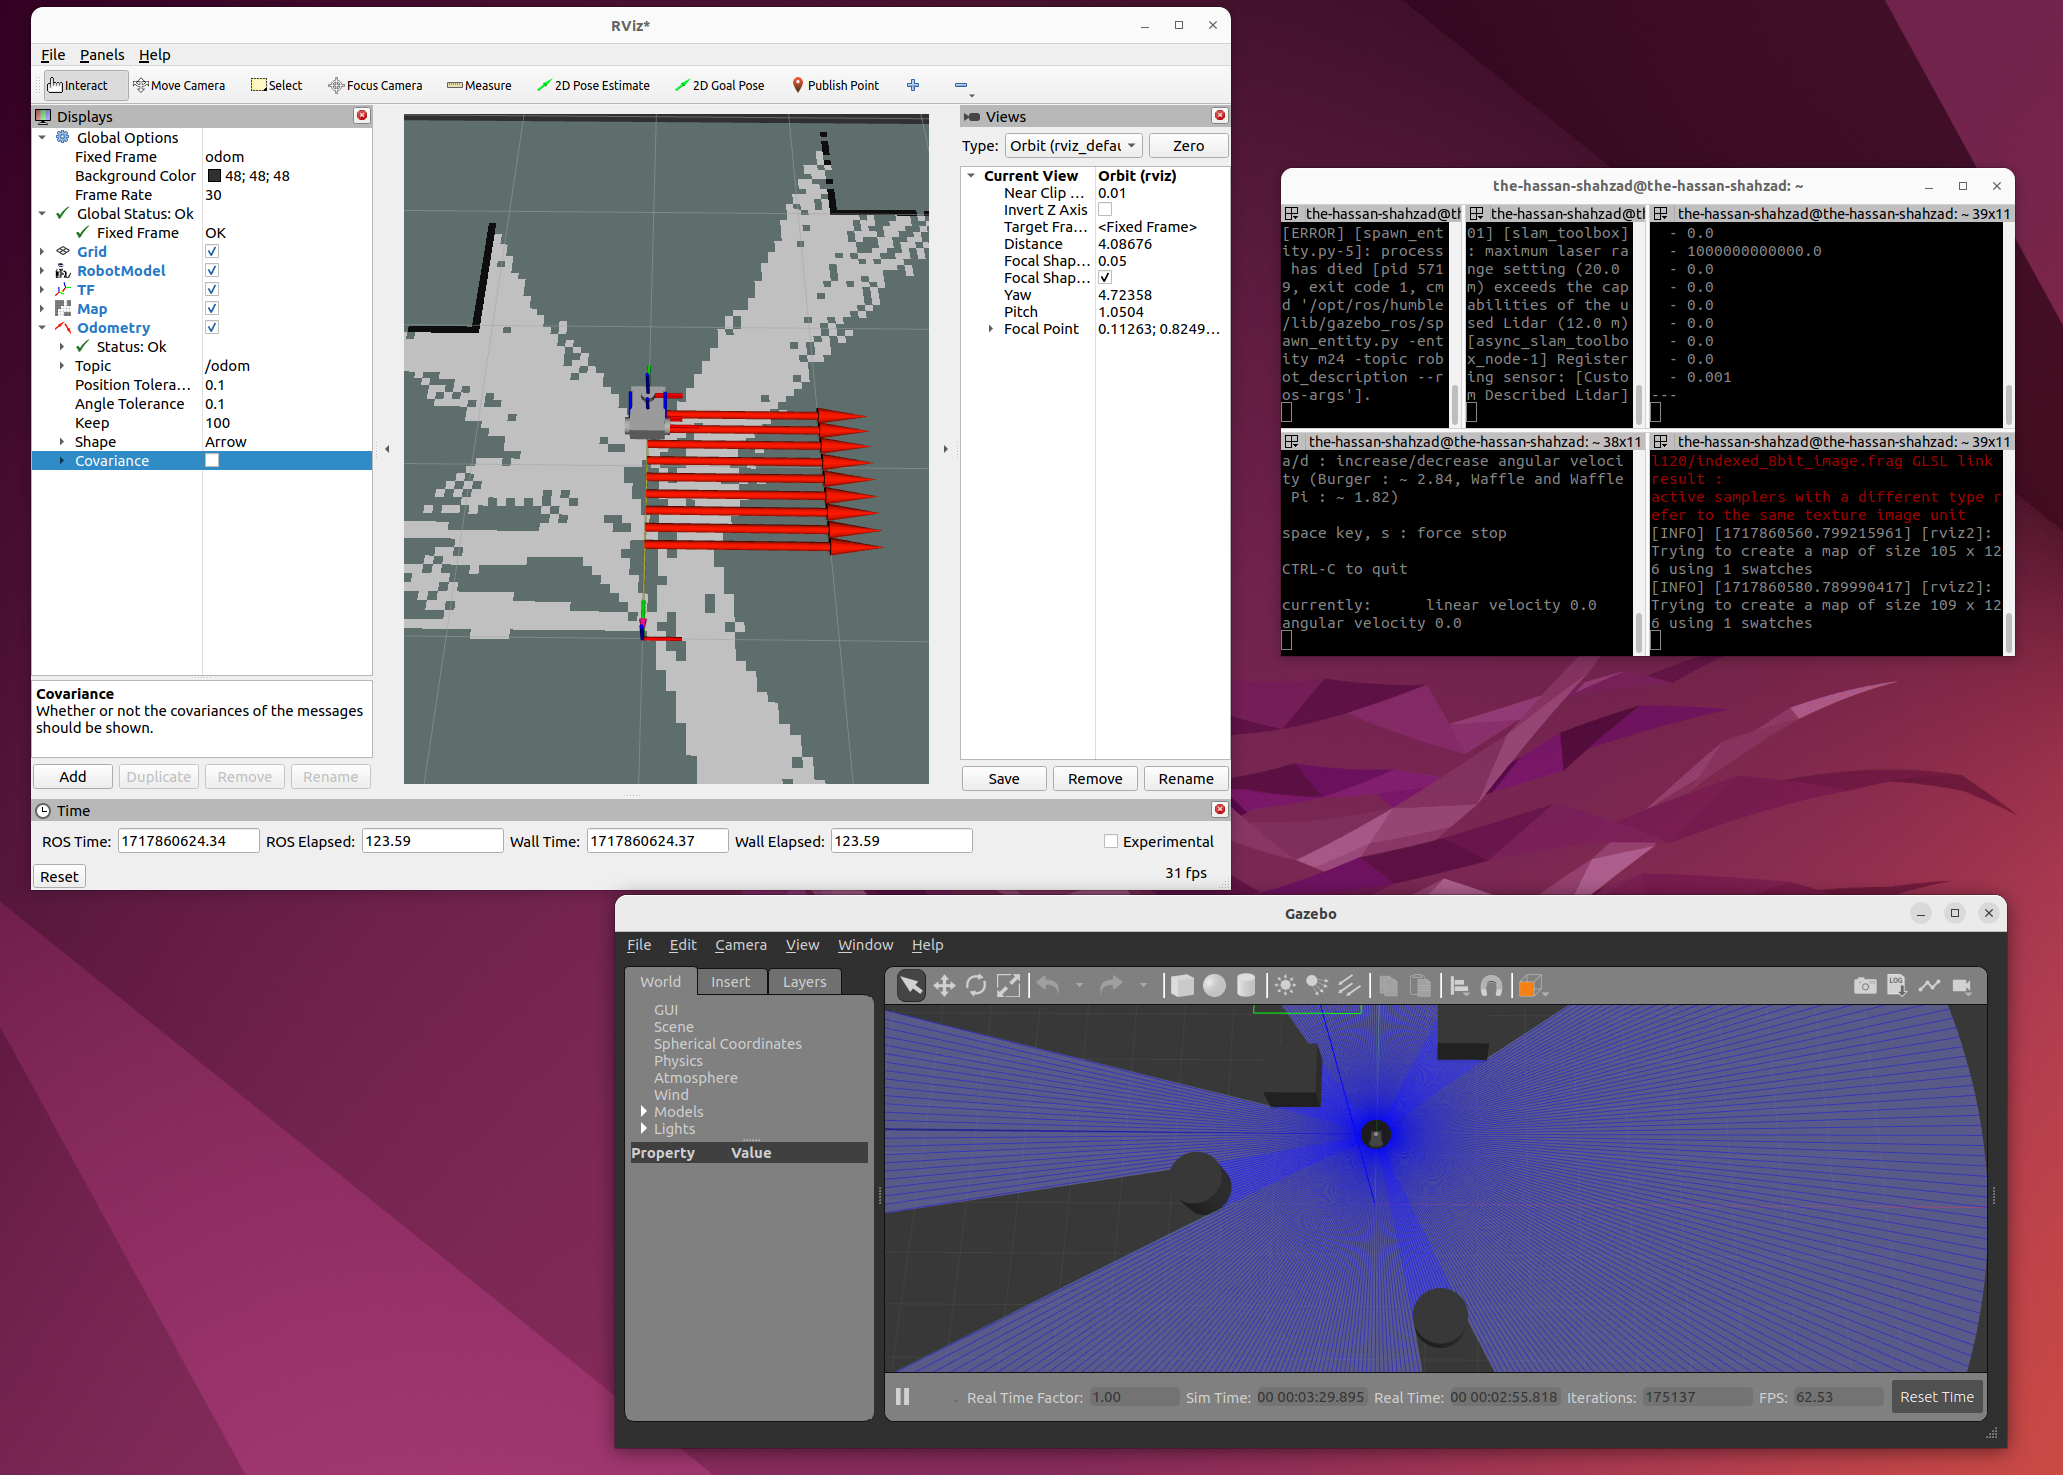Select the 2D Goal Pose tool
Viewport: 2063px width, 1475px height.
pyautogui.click(x=719, y=85)
